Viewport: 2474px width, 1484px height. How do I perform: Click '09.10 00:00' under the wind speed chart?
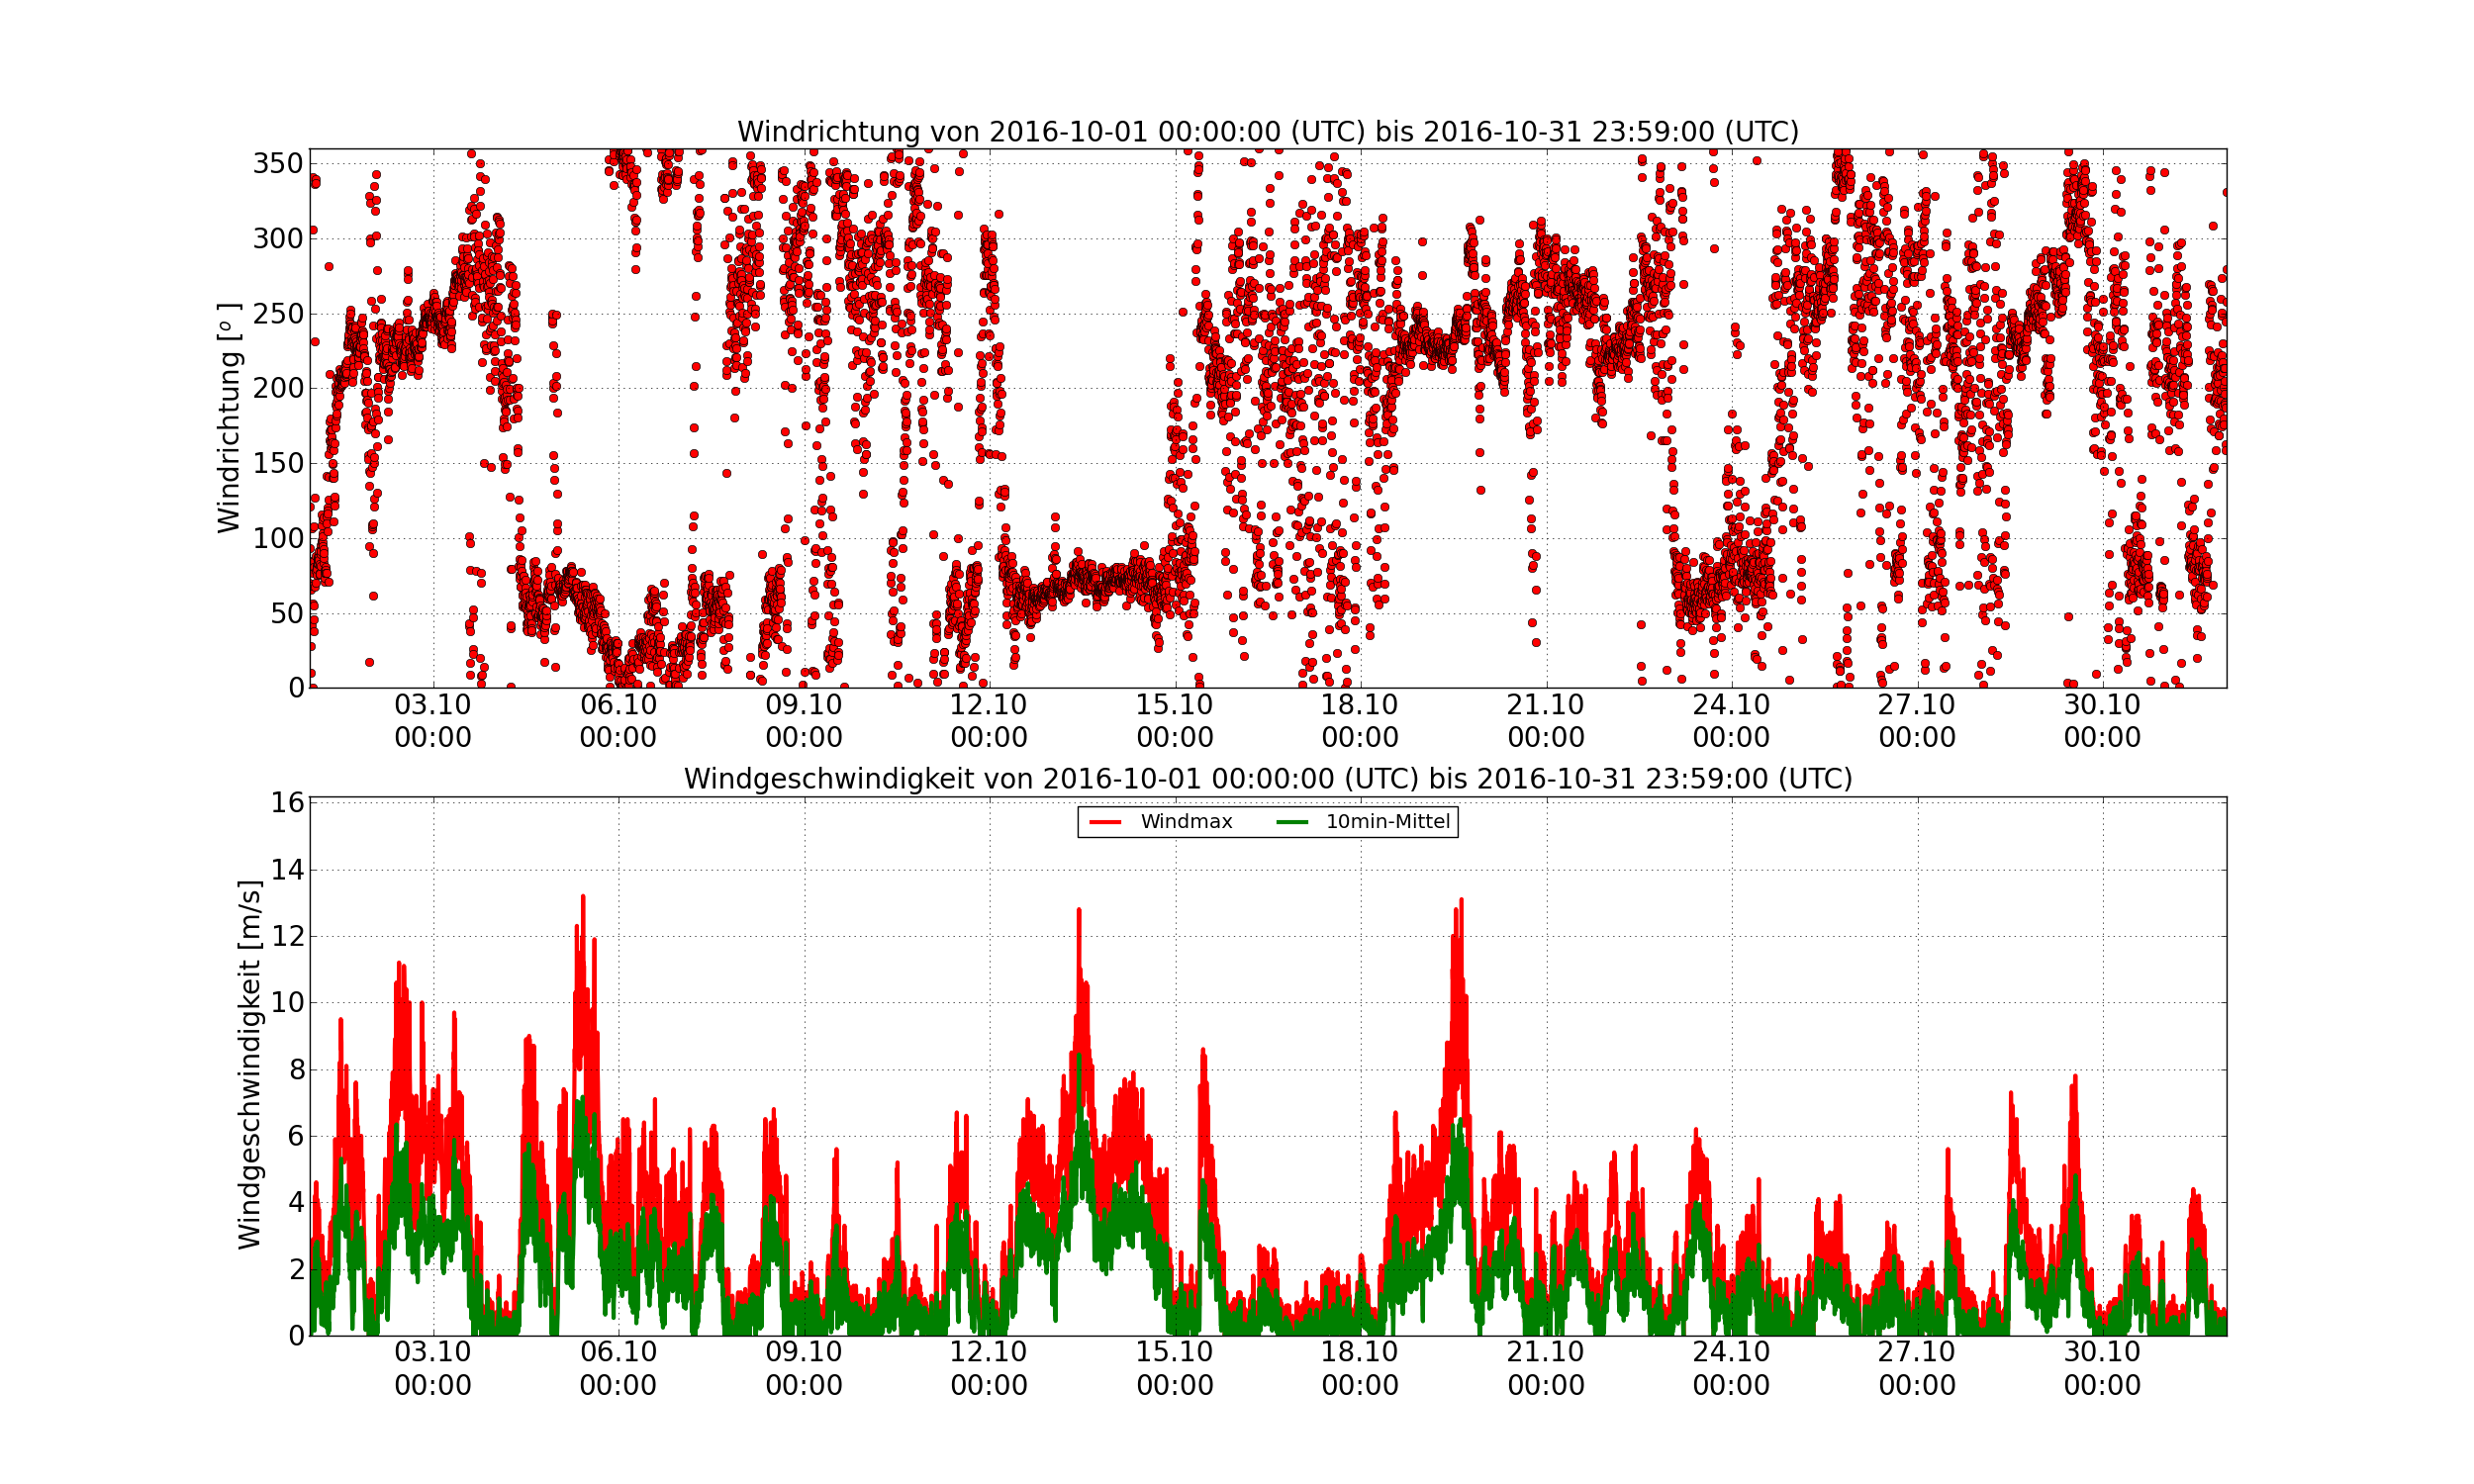click(x=804, y=1369)
